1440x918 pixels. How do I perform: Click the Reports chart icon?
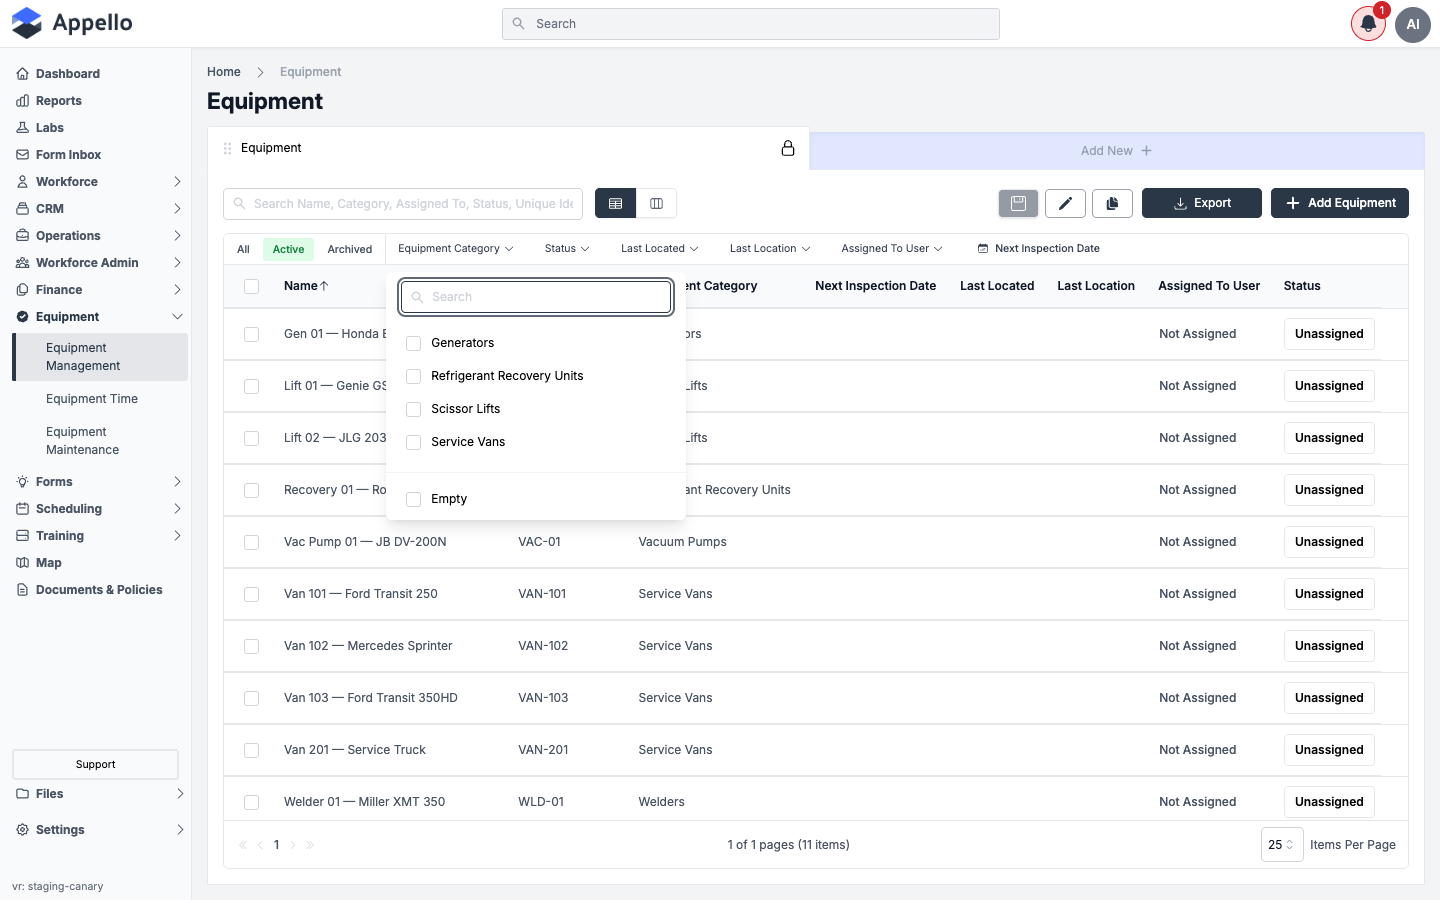[x=23, y=101]
